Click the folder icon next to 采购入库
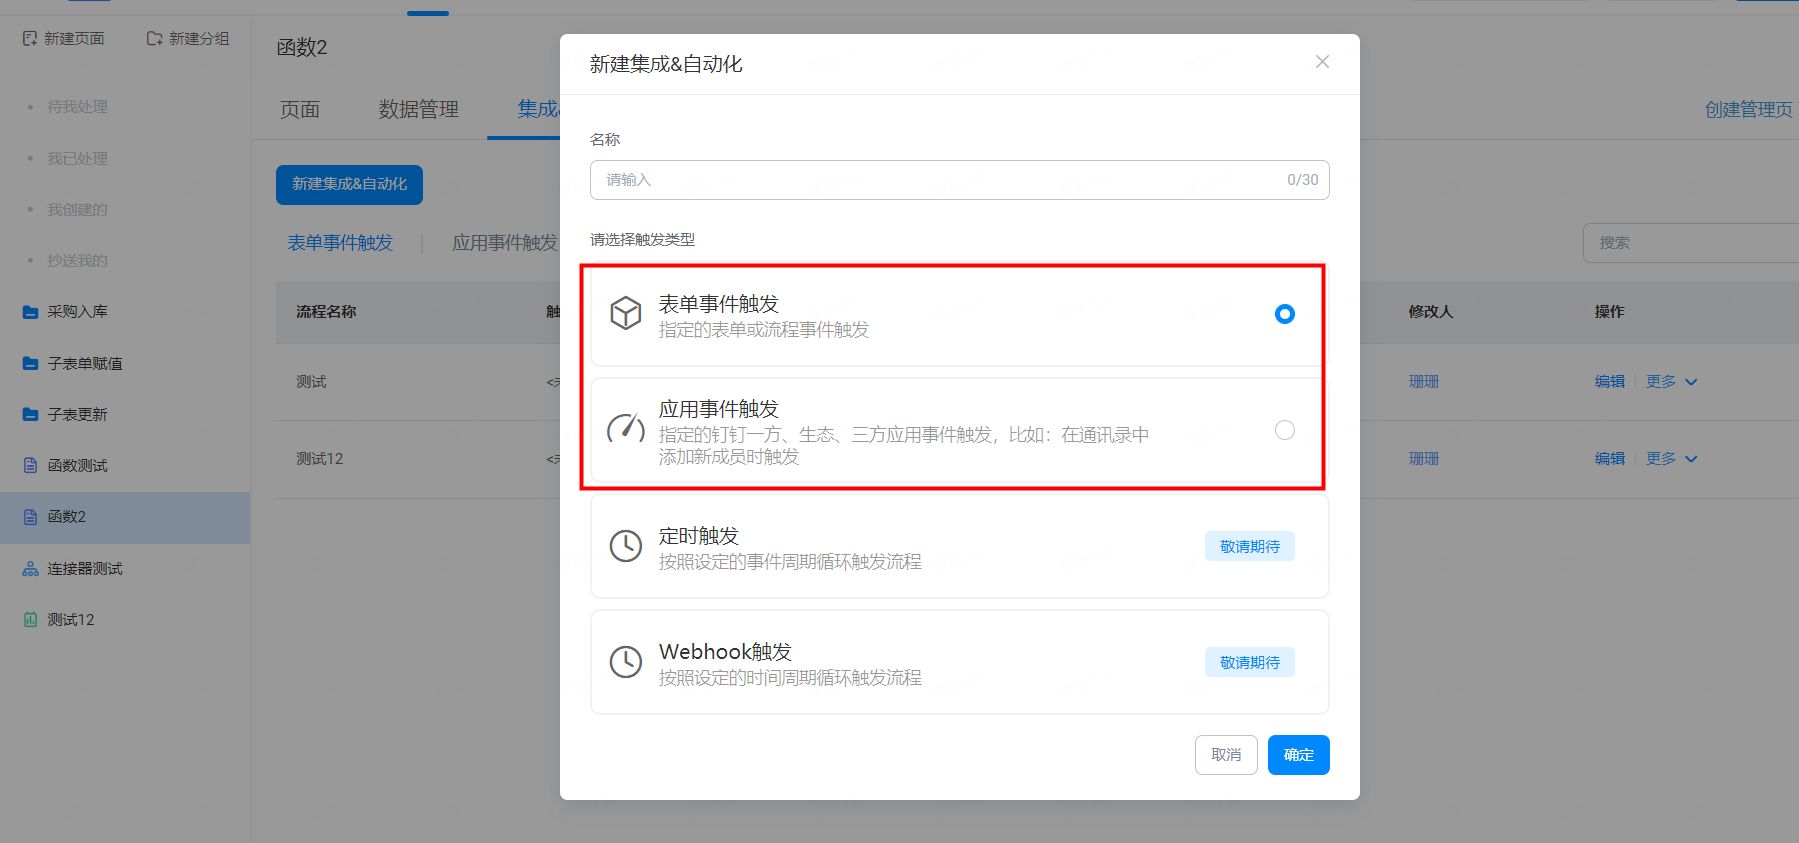This screenshot has height=843, width=1799. (x=30, y=312)
